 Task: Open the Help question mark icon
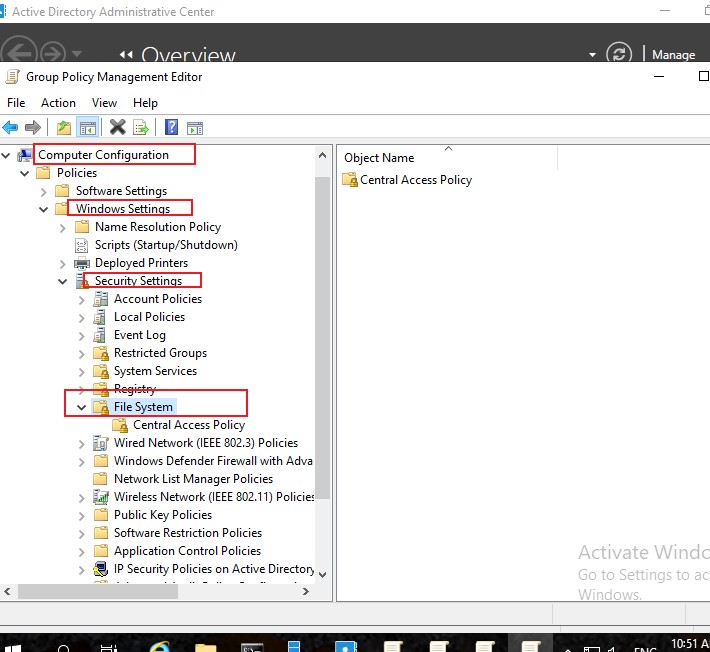coord(172,127)
